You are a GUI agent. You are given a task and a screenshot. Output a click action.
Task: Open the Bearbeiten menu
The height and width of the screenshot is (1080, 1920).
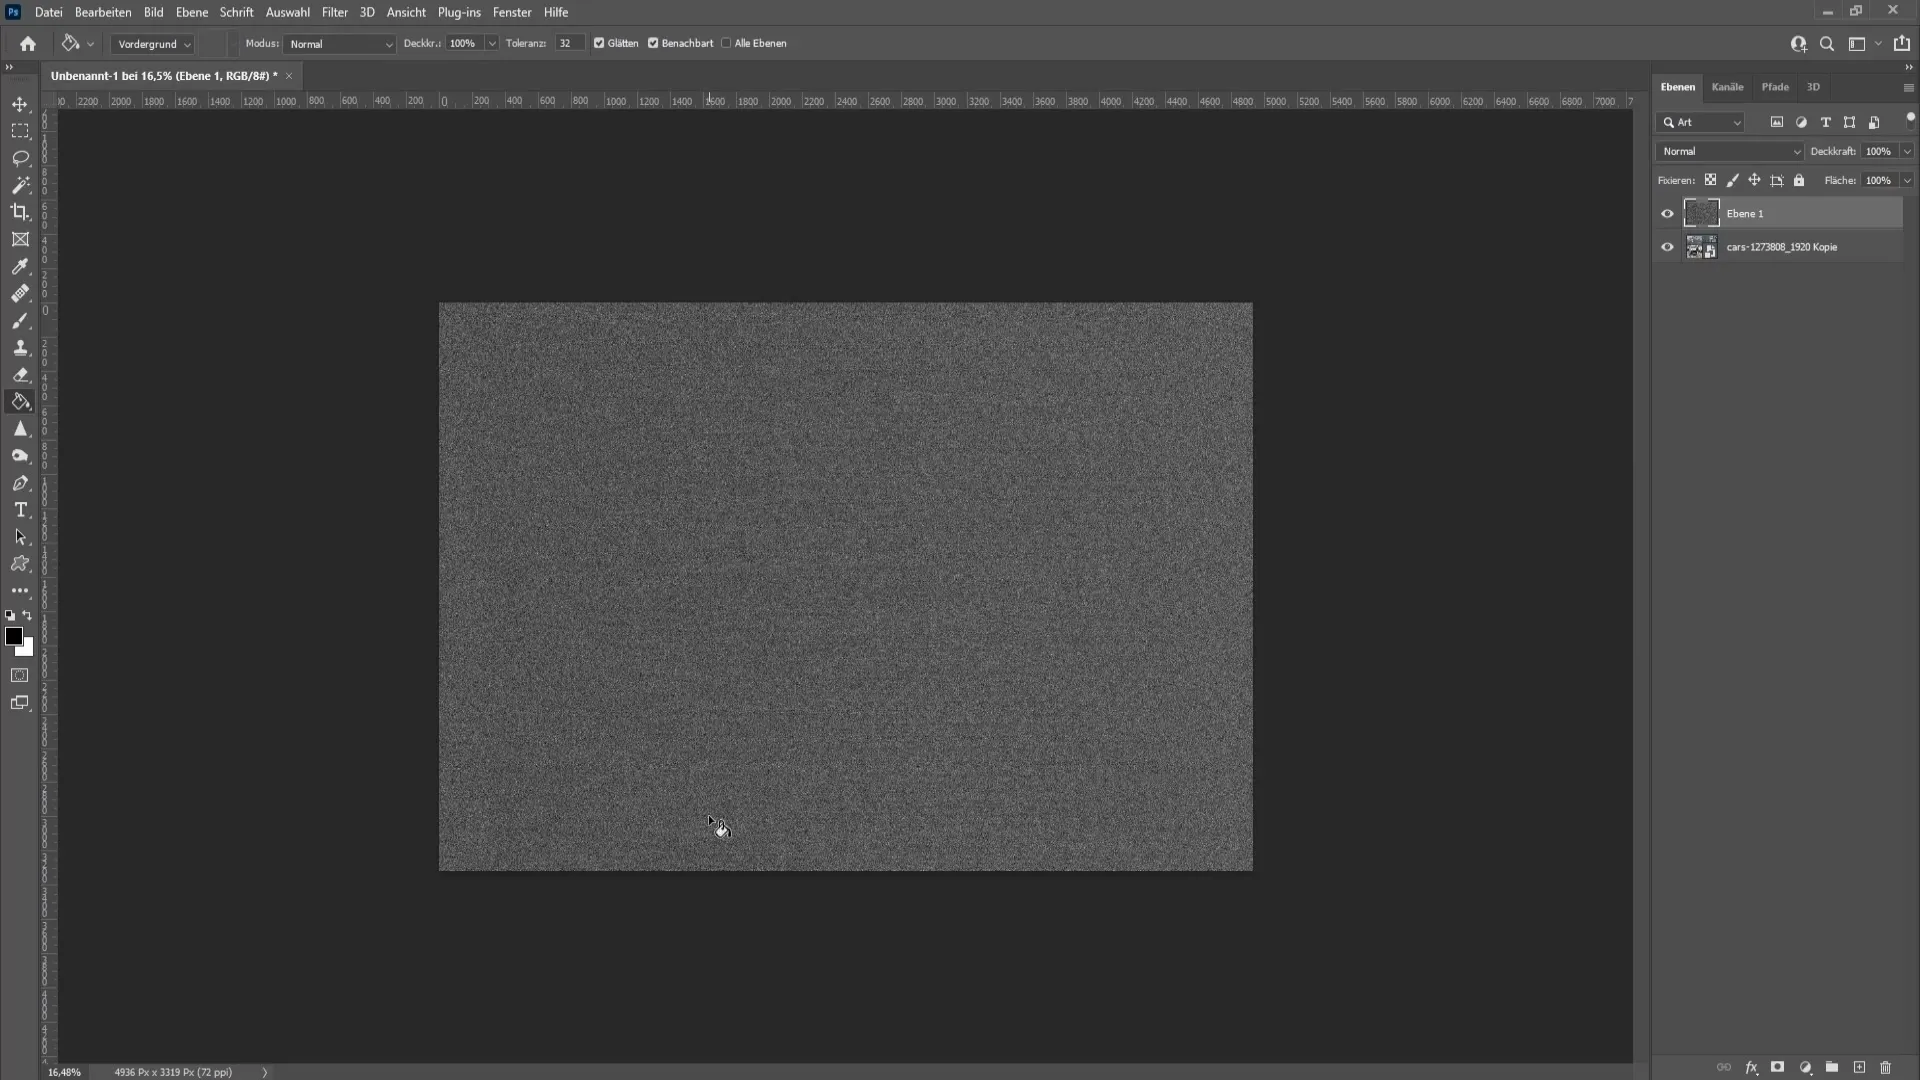[x=103, y=12]
